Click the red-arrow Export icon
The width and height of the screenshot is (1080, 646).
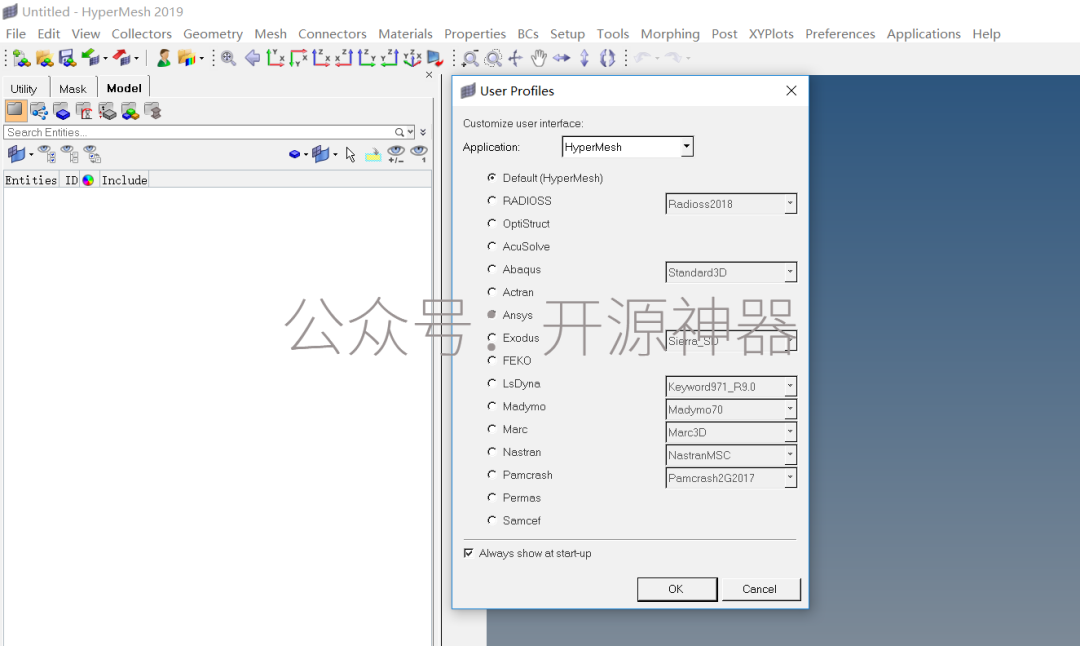[121, 59]
